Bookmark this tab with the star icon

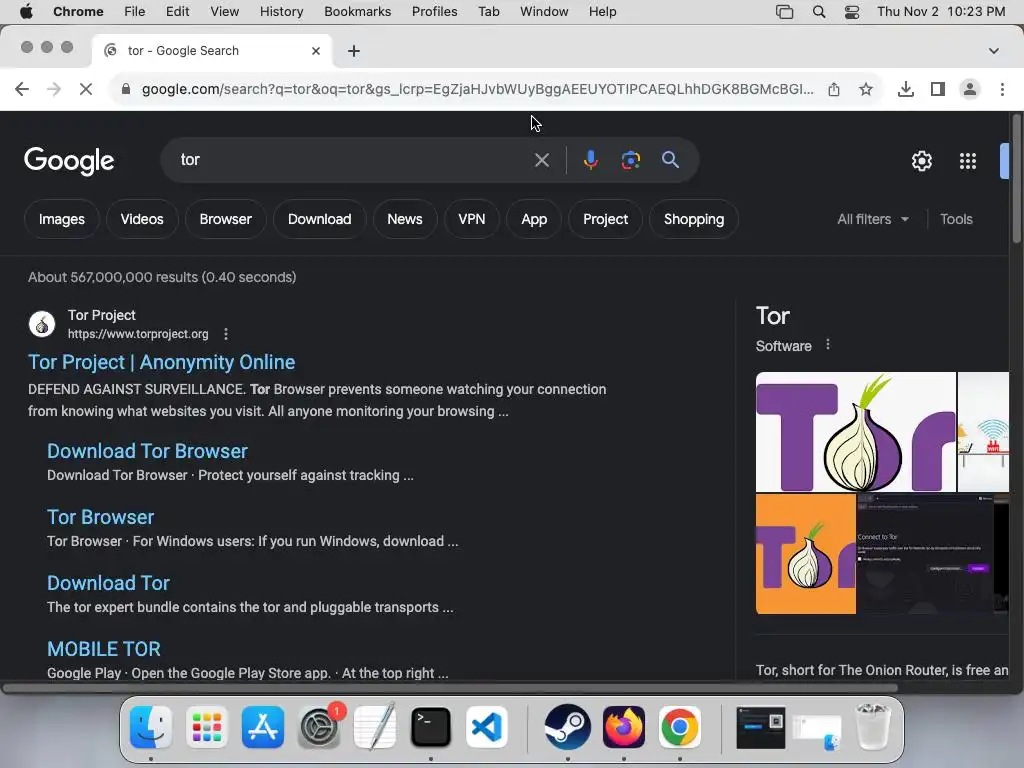(866, 89)
